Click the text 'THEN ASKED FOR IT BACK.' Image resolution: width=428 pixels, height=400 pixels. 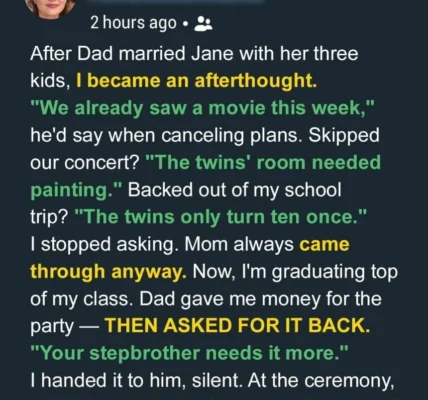237,325
